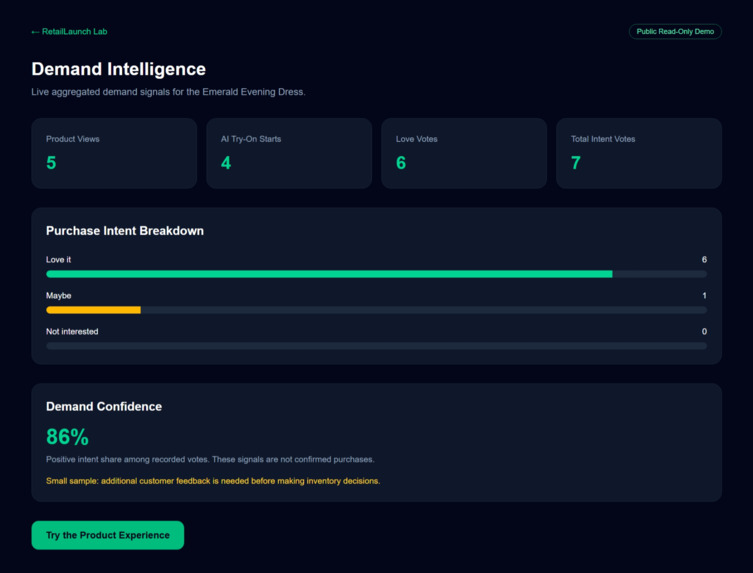Click the Total Intent Votes label
This screenshot has height=573, width=753.
pos(603,139)
